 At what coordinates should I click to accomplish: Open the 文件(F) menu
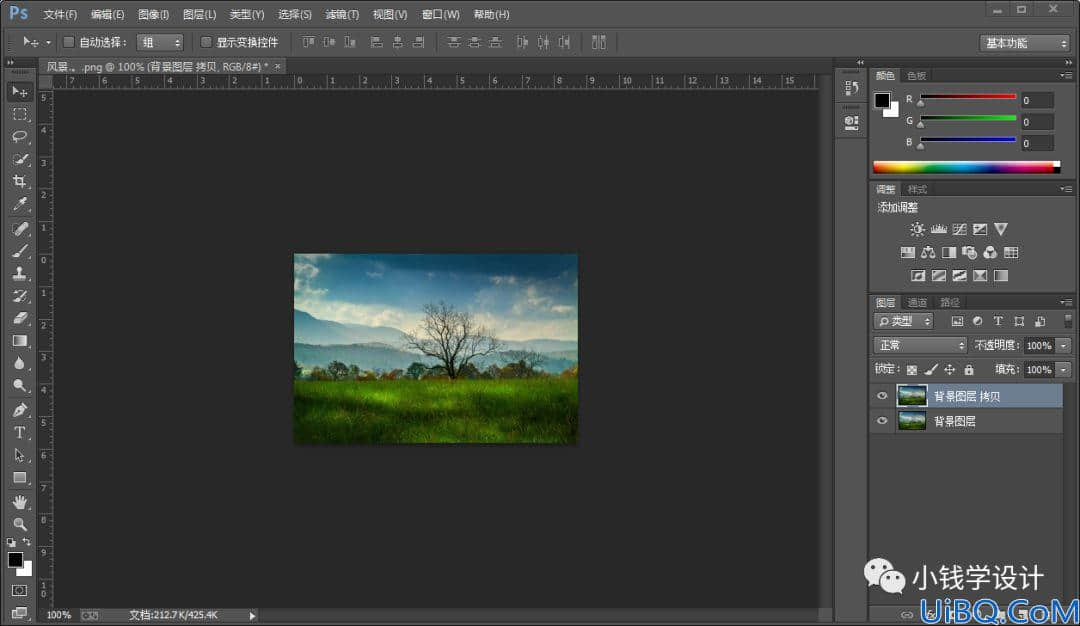(x=60, y=14)
